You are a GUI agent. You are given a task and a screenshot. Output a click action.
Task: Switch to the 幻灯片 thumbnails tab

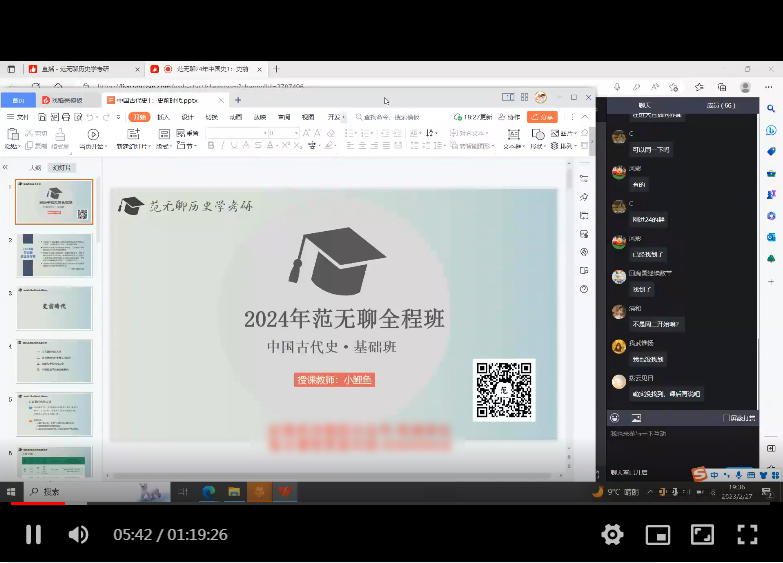pos(61,167)
